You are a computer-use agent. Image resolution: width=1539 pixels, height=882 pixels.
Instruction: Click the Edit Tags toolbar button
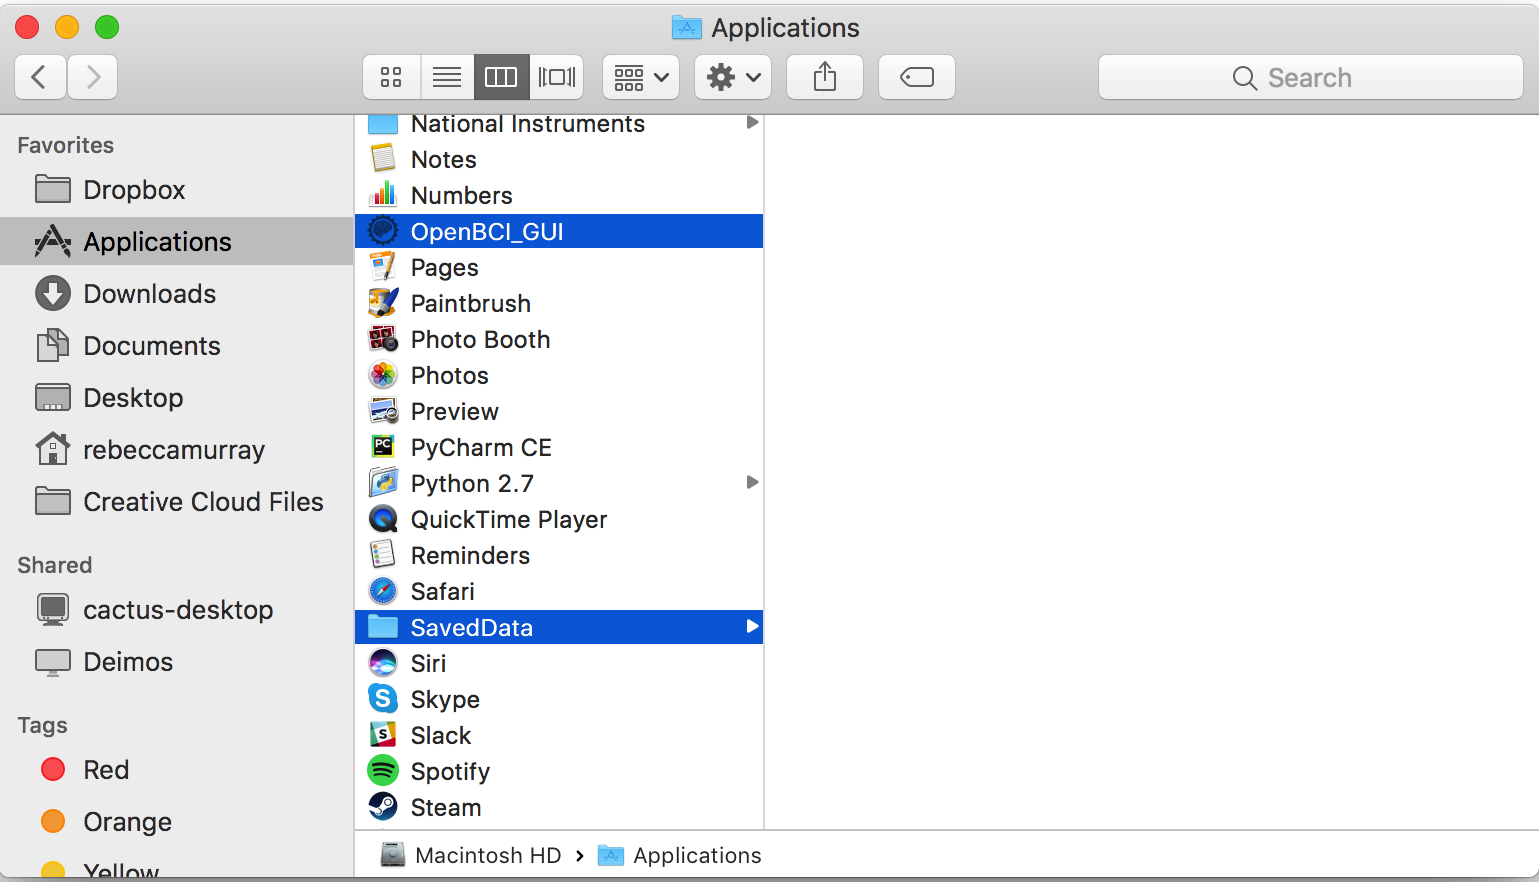pyautogui.click(x=917, y=77)
